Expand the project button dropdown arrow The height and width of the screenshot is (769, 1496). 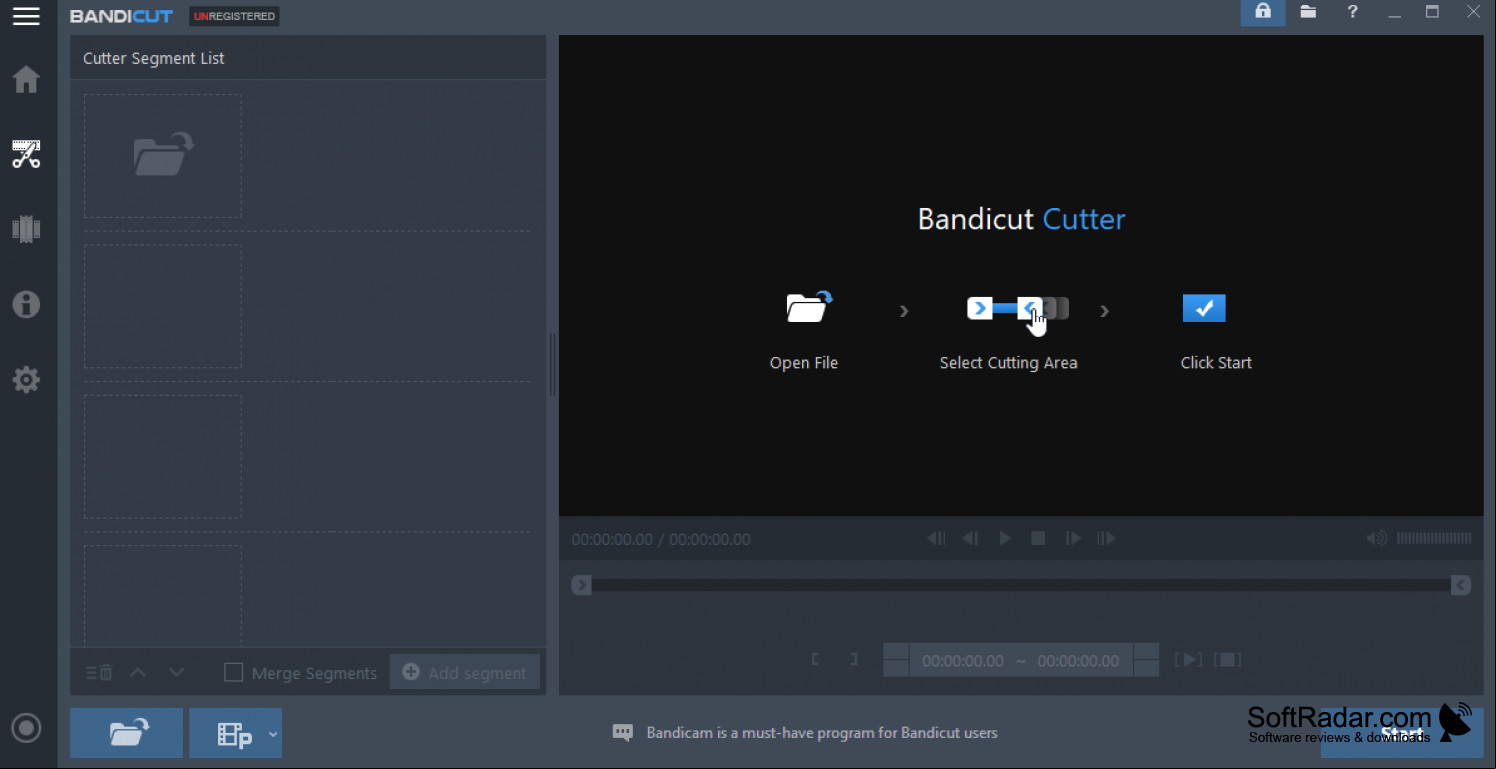point(273,735)
